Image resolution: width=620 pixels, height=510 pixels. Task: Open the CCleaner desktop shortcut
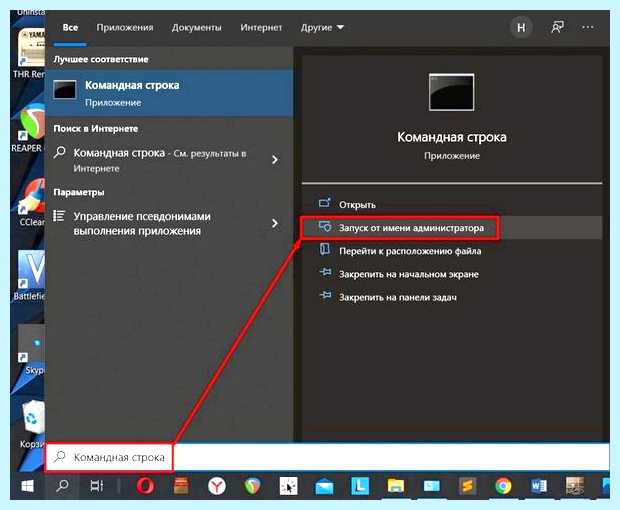(x=32, y=204)
